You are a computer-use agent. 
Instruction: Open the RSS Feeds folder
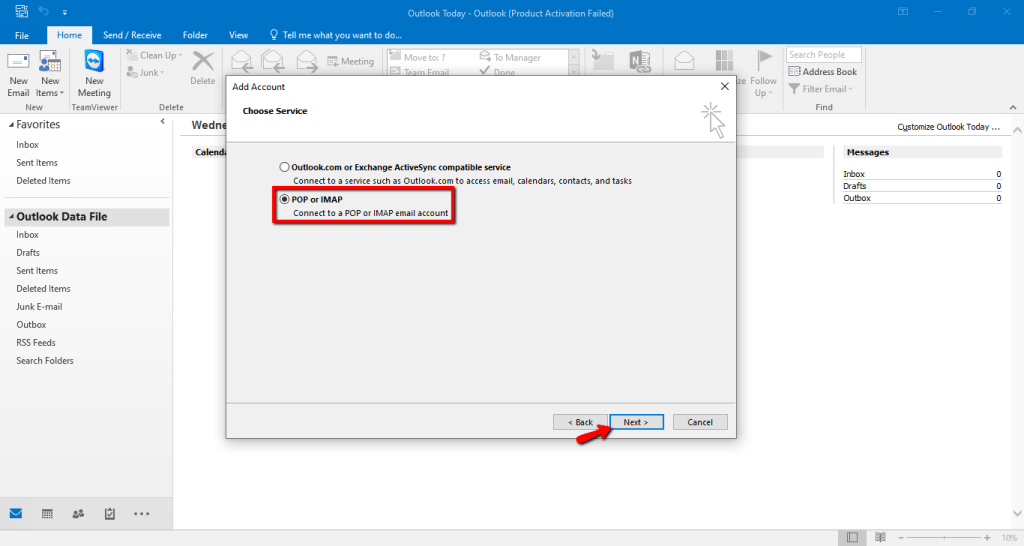coord(36,343)
